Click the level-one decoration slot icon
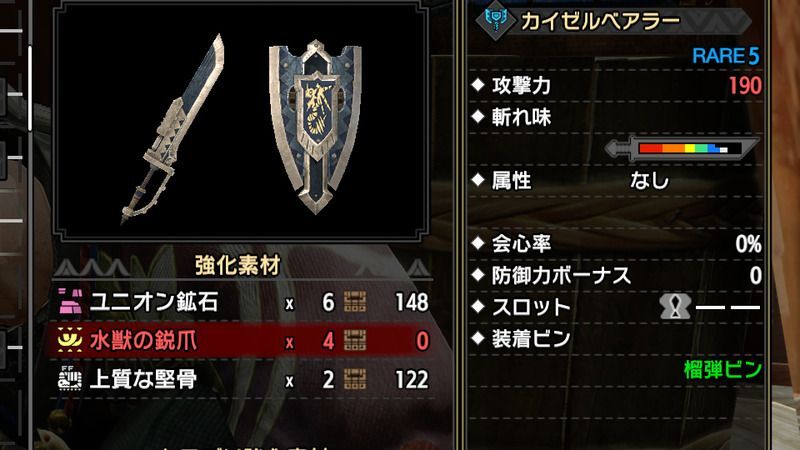 (675, 307)
